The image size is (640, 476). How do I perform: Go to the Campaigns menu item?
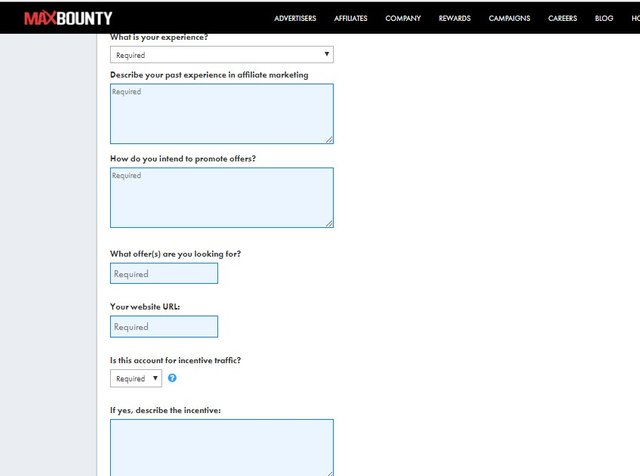point(509,18)
